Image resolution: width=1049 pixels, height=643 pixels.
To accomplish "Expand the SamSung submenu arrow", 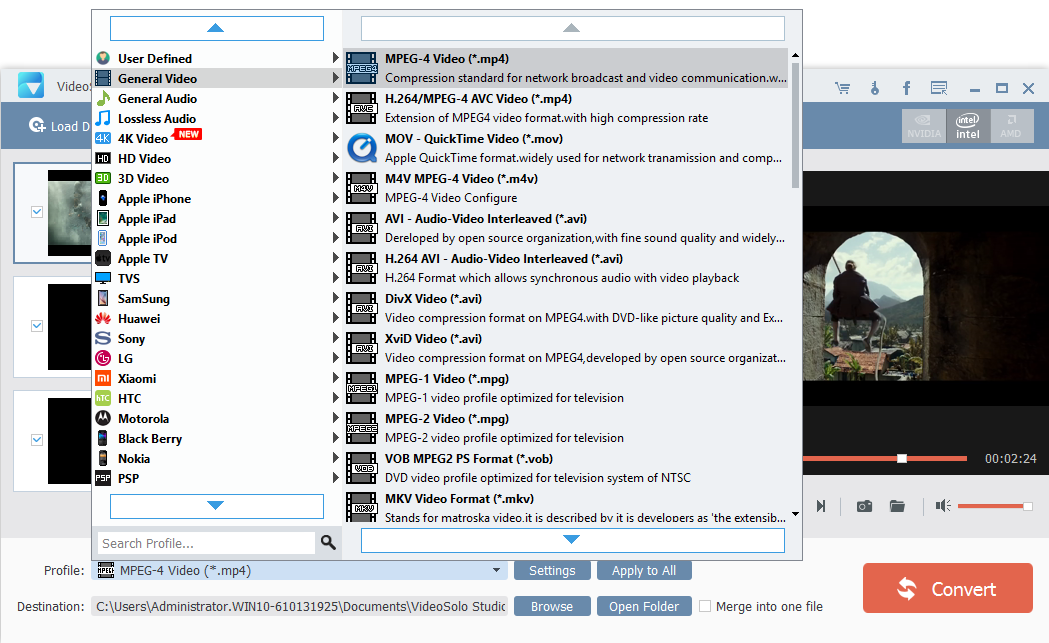I will point(335,298).
